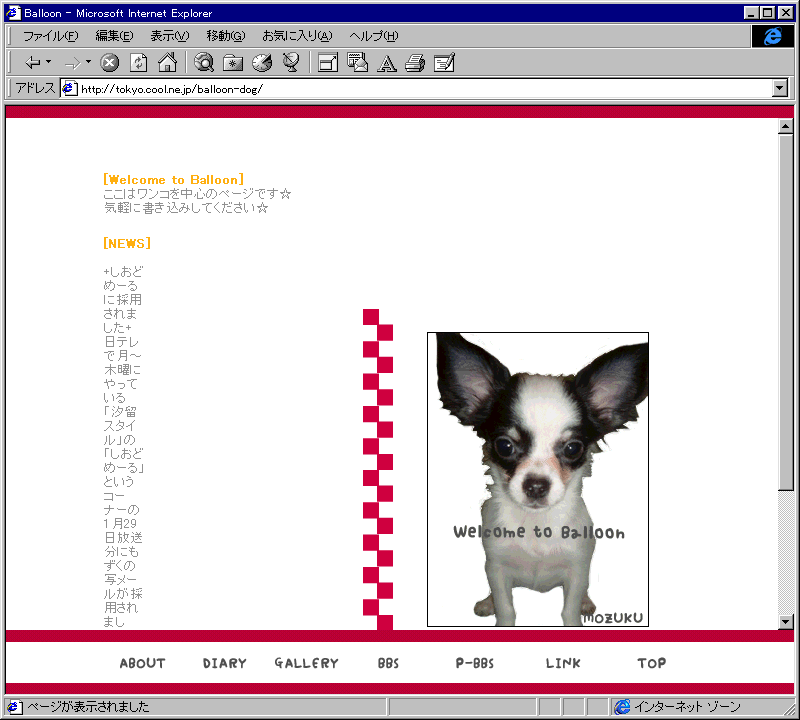Image resolution: width=800 pixels, height=720 pixels.
Task: Open the LINK navigation link
Action: point(563,663)
